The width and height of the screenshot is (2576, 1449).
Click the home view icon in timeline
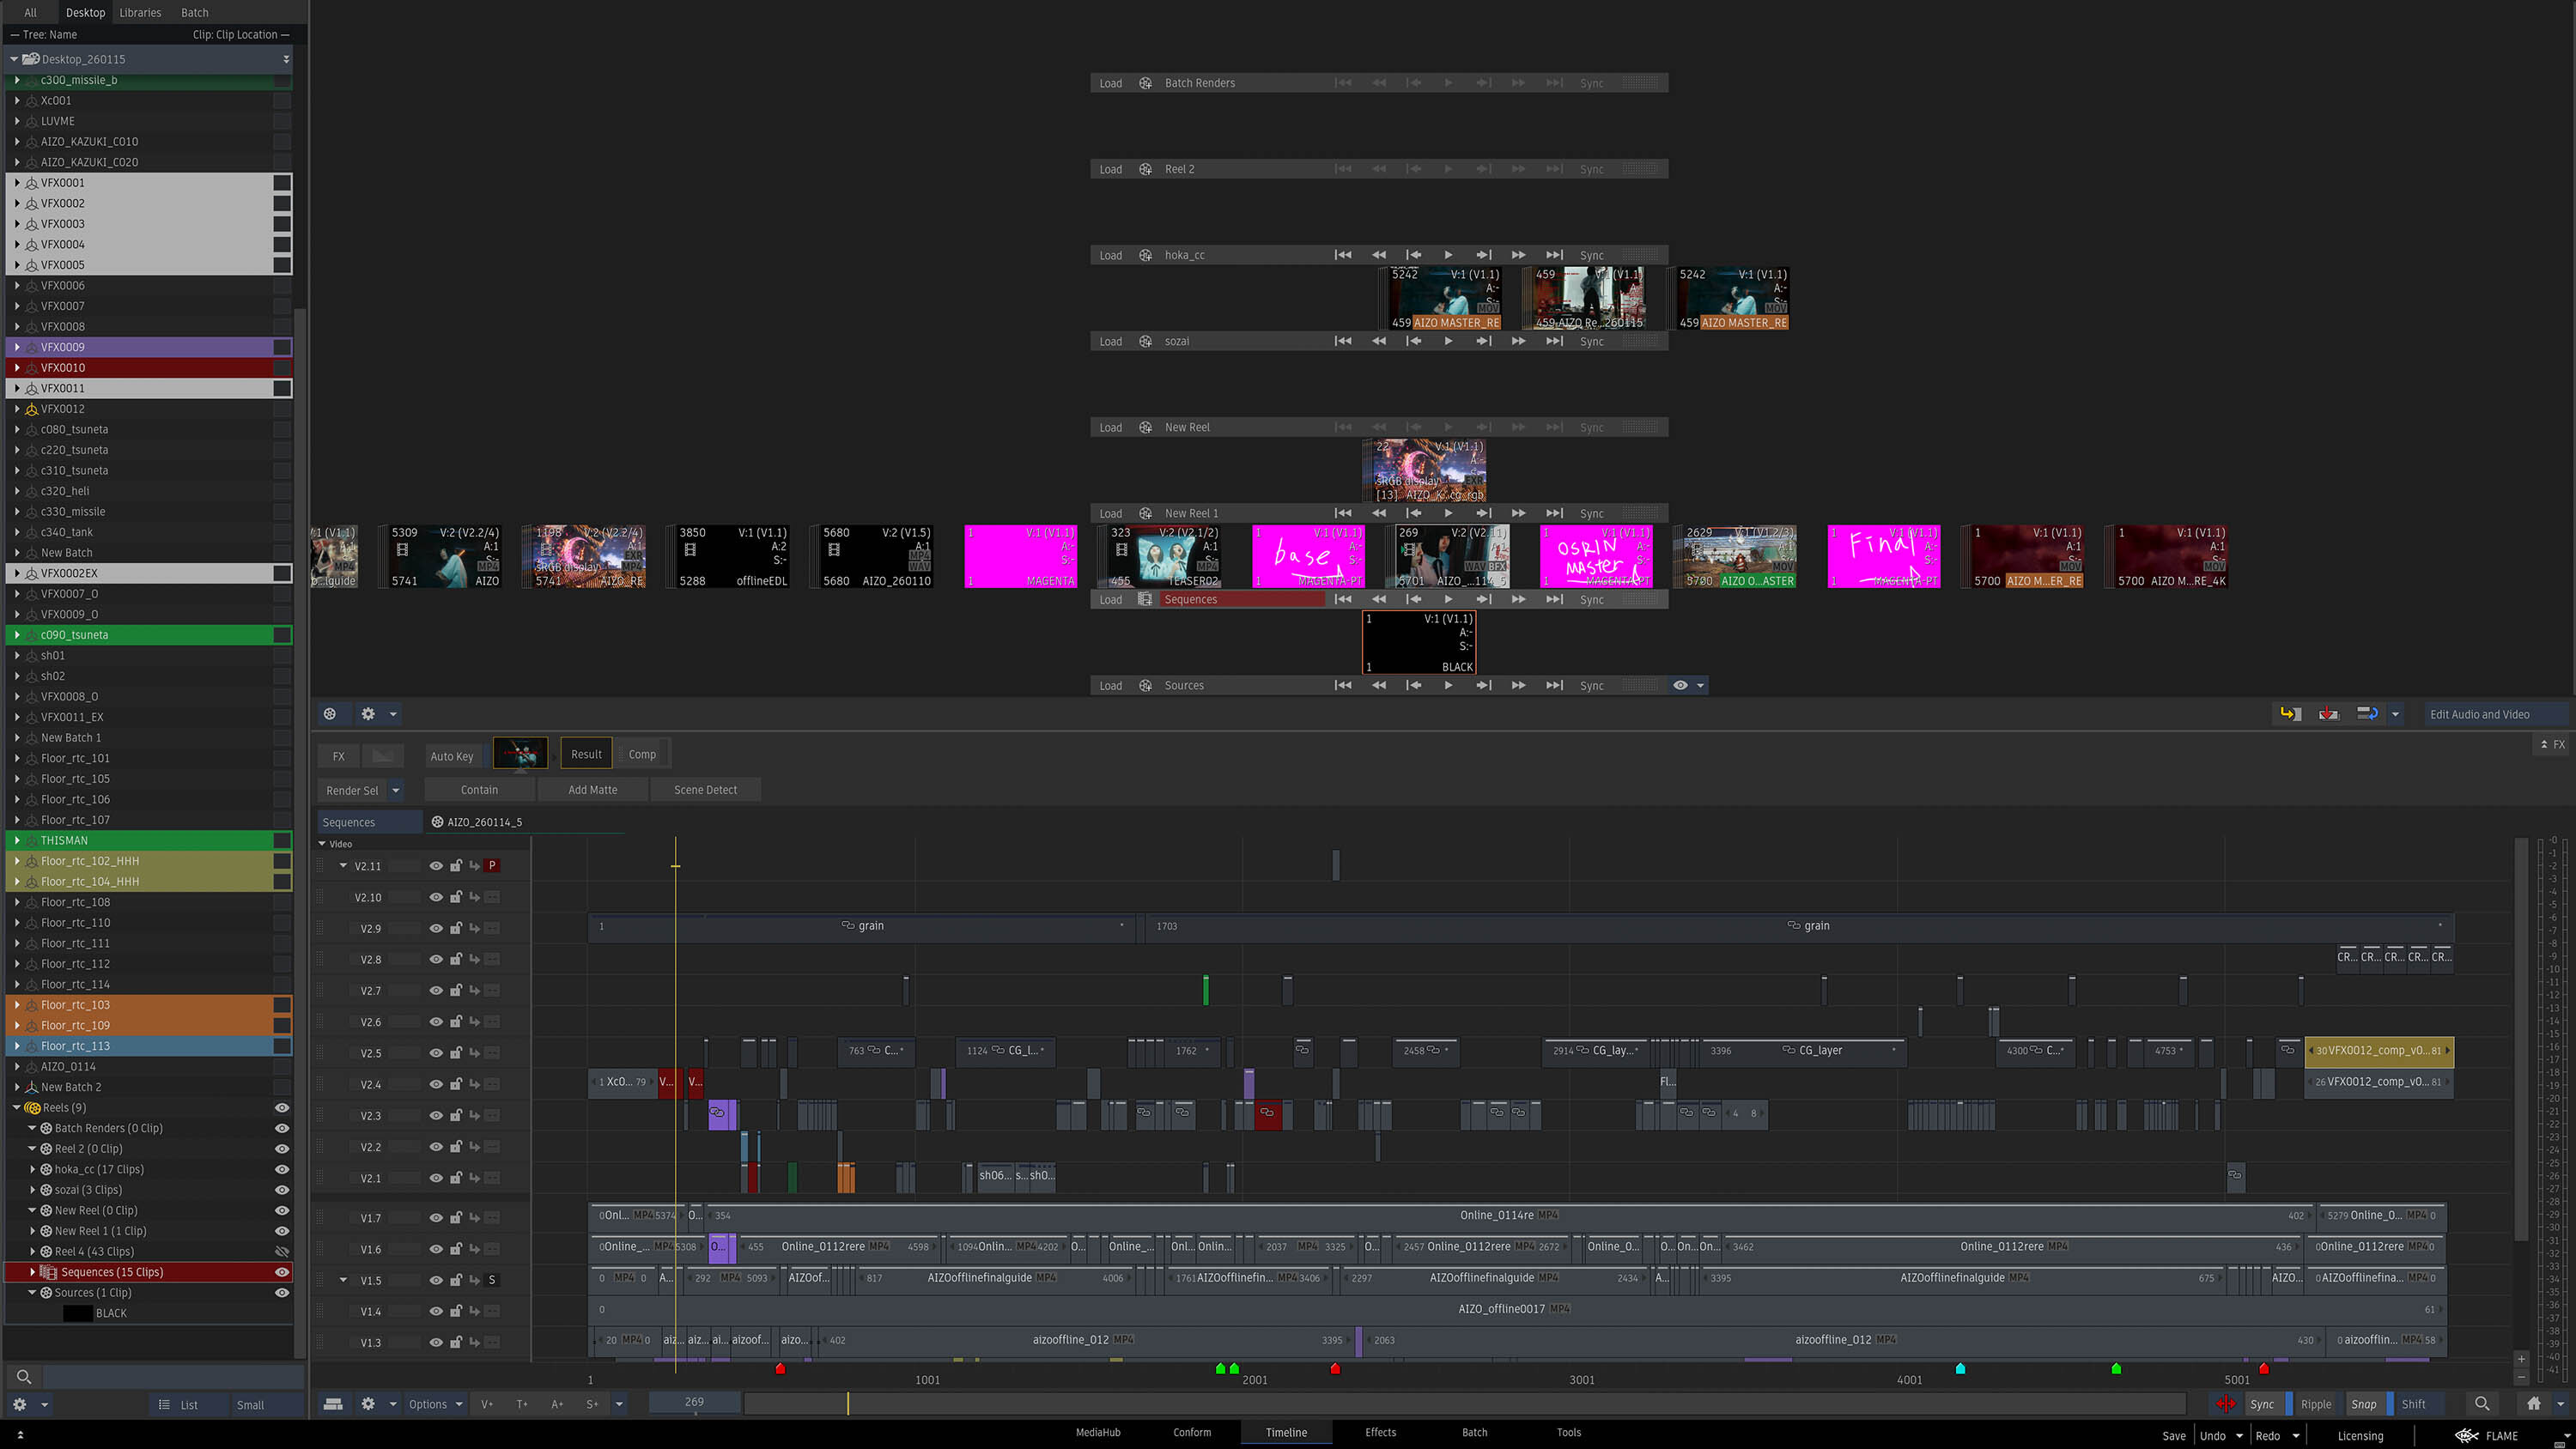click(x=2533, y=1404)
